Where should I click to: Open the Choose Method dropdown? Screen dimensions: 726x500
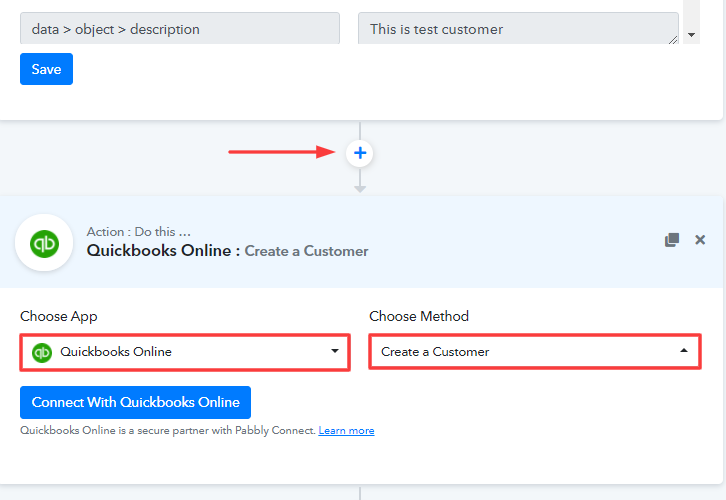point(535,352)
